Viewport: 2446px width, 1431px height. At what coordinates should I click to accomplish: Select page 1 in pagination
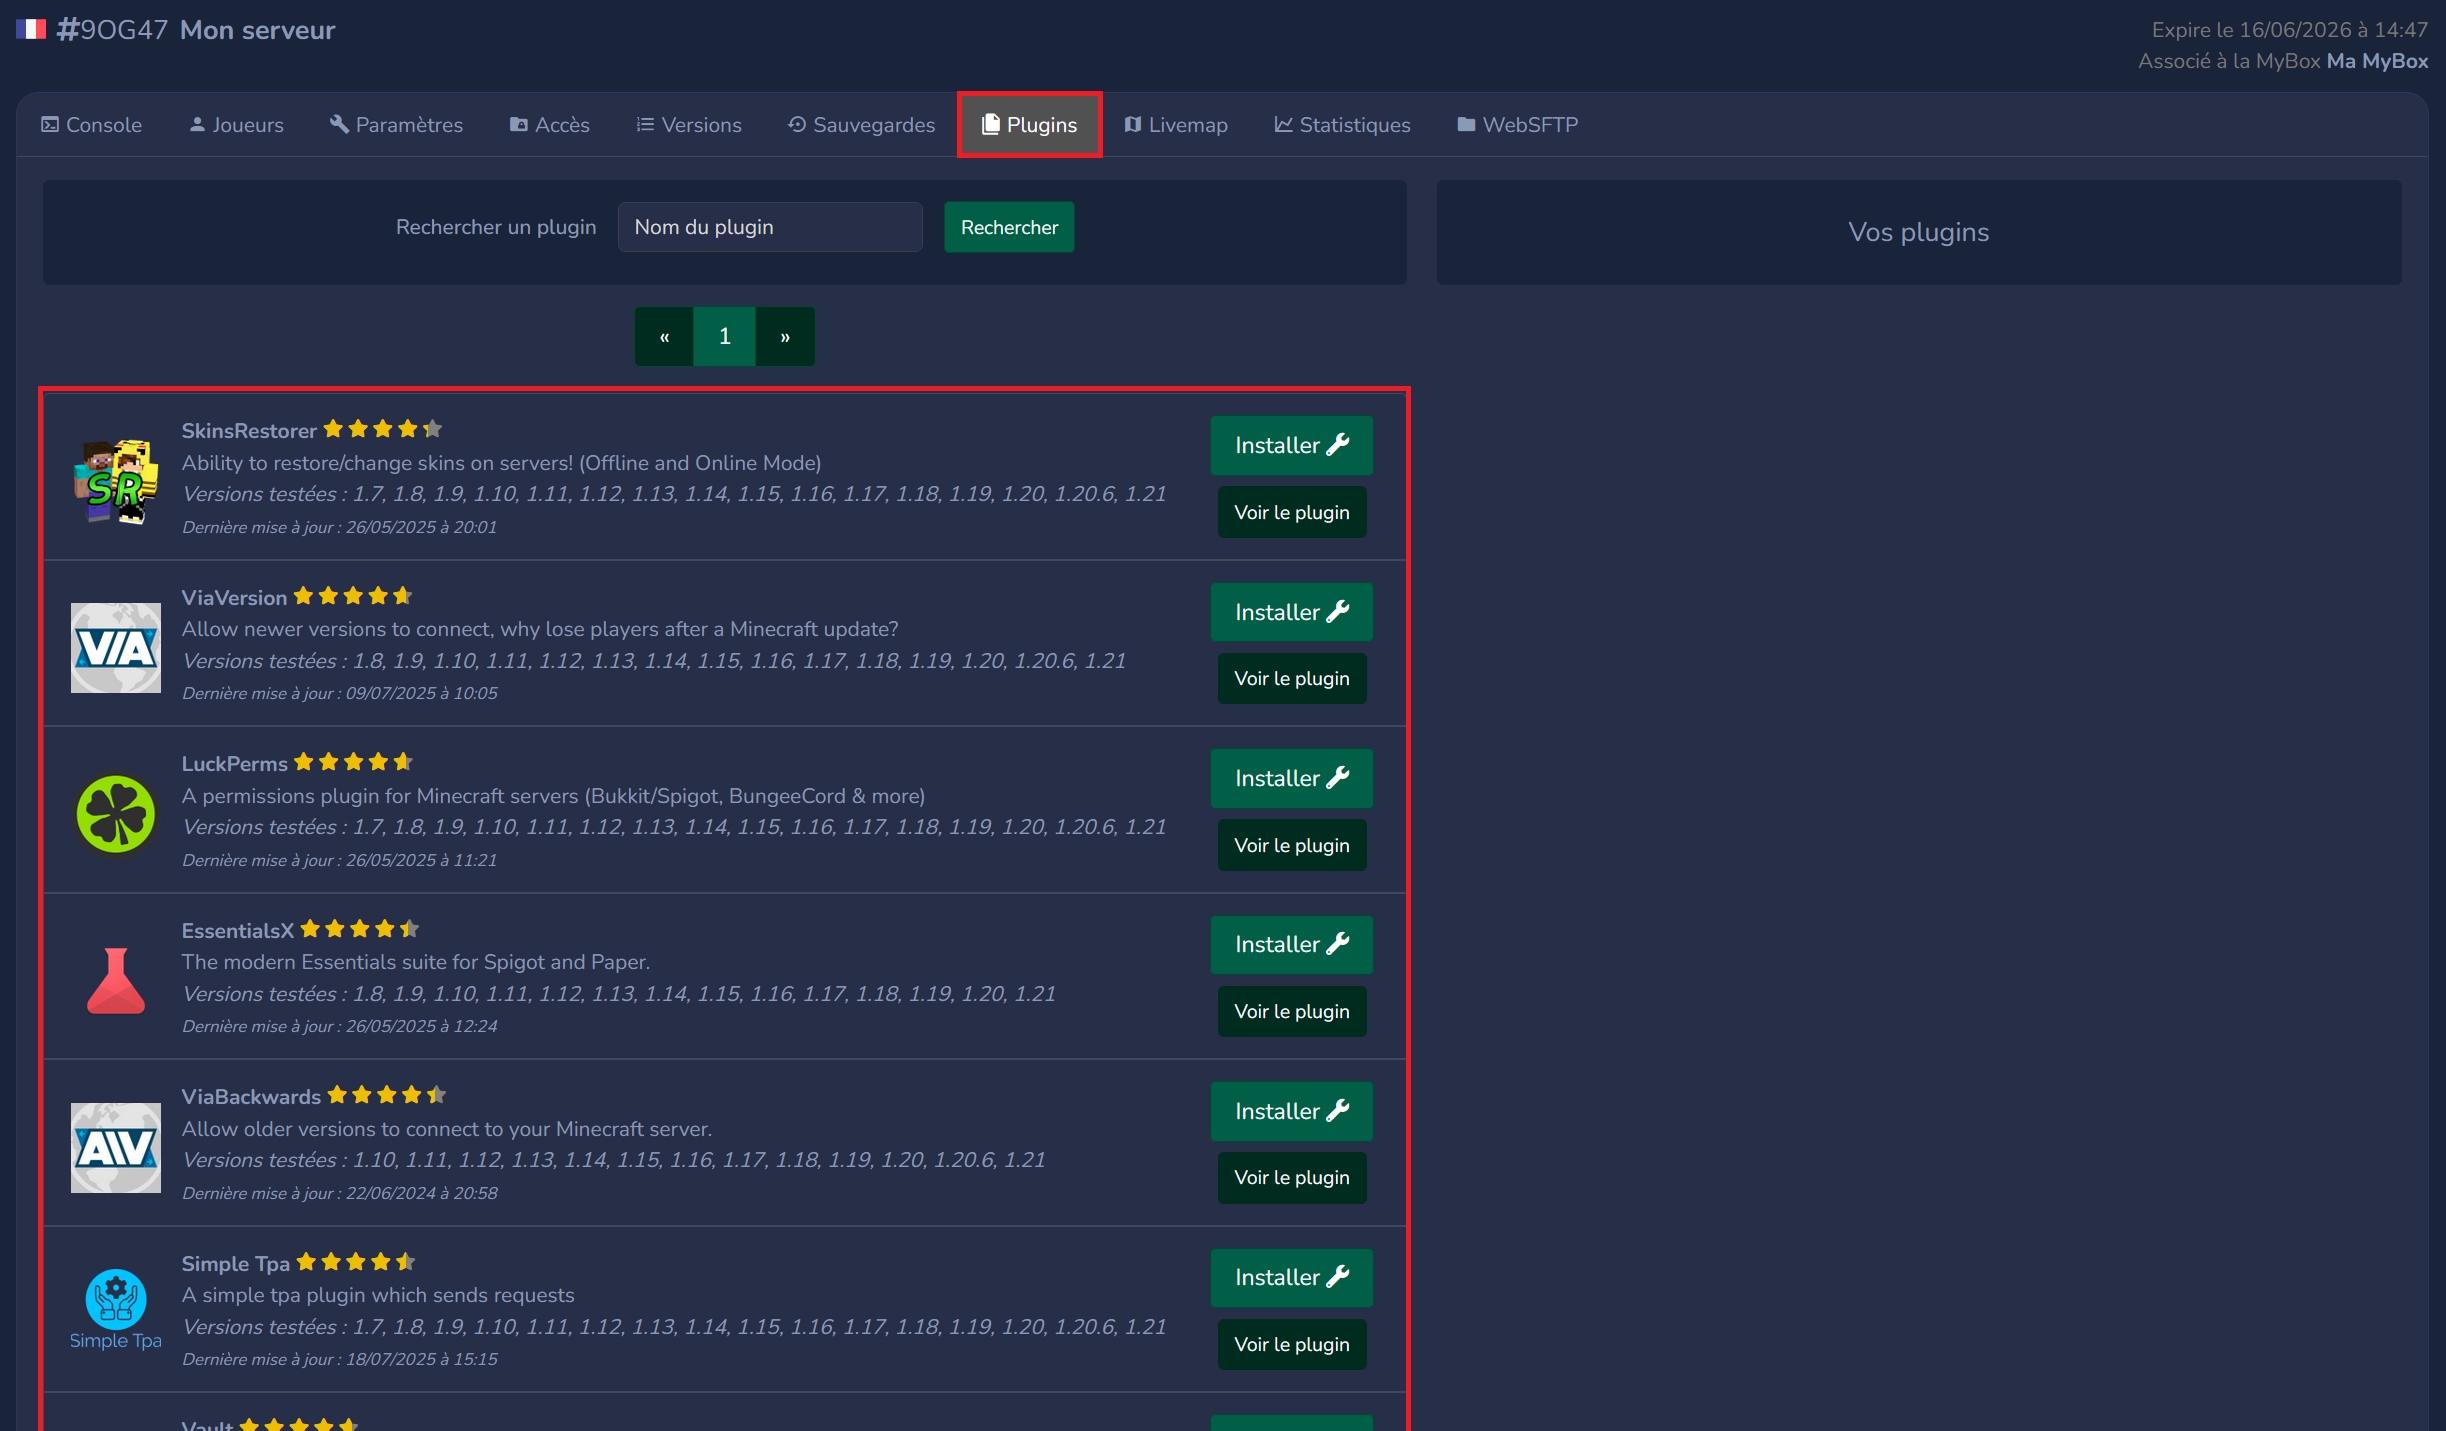[724, 337]
